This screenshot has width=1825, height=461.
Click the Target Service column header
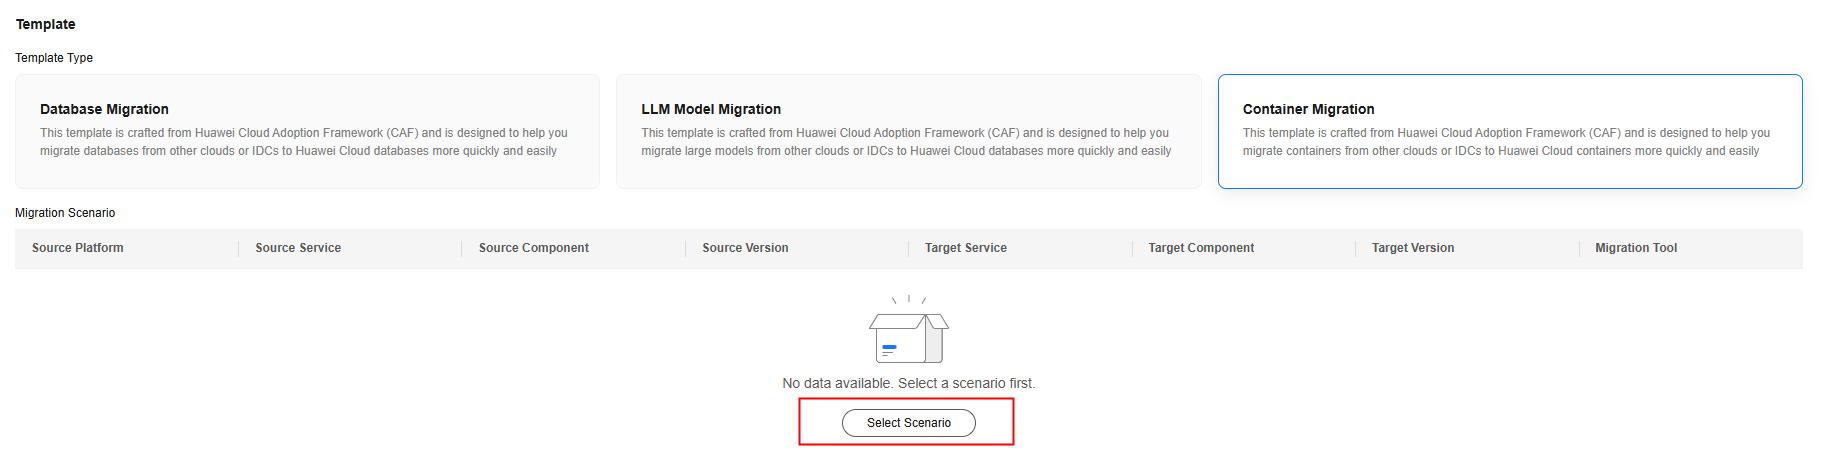pos(966,248)
